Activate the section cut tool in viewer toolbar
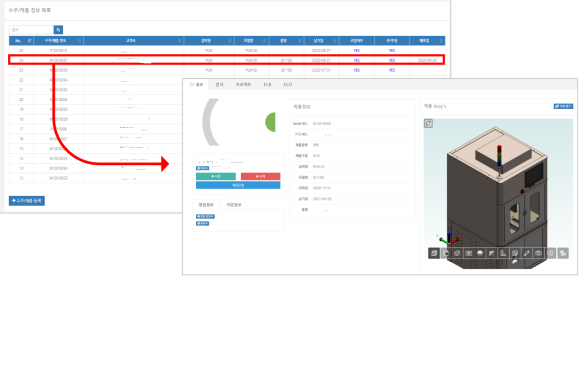The height and width of the screenshot is (384, 580). click(x=491, y=253)
